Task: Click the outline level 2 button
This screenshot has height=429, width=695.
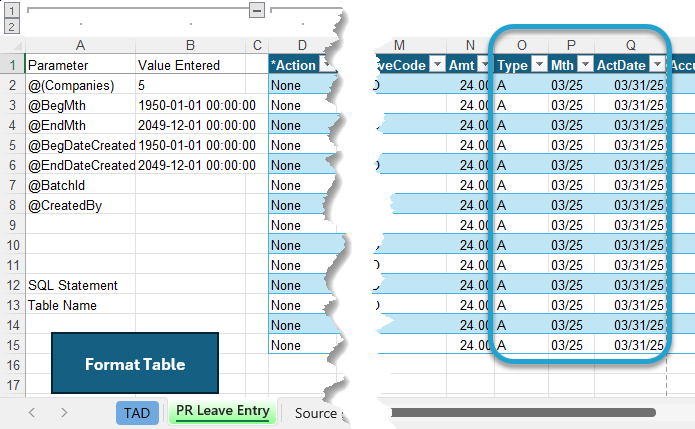Action: 12,26
